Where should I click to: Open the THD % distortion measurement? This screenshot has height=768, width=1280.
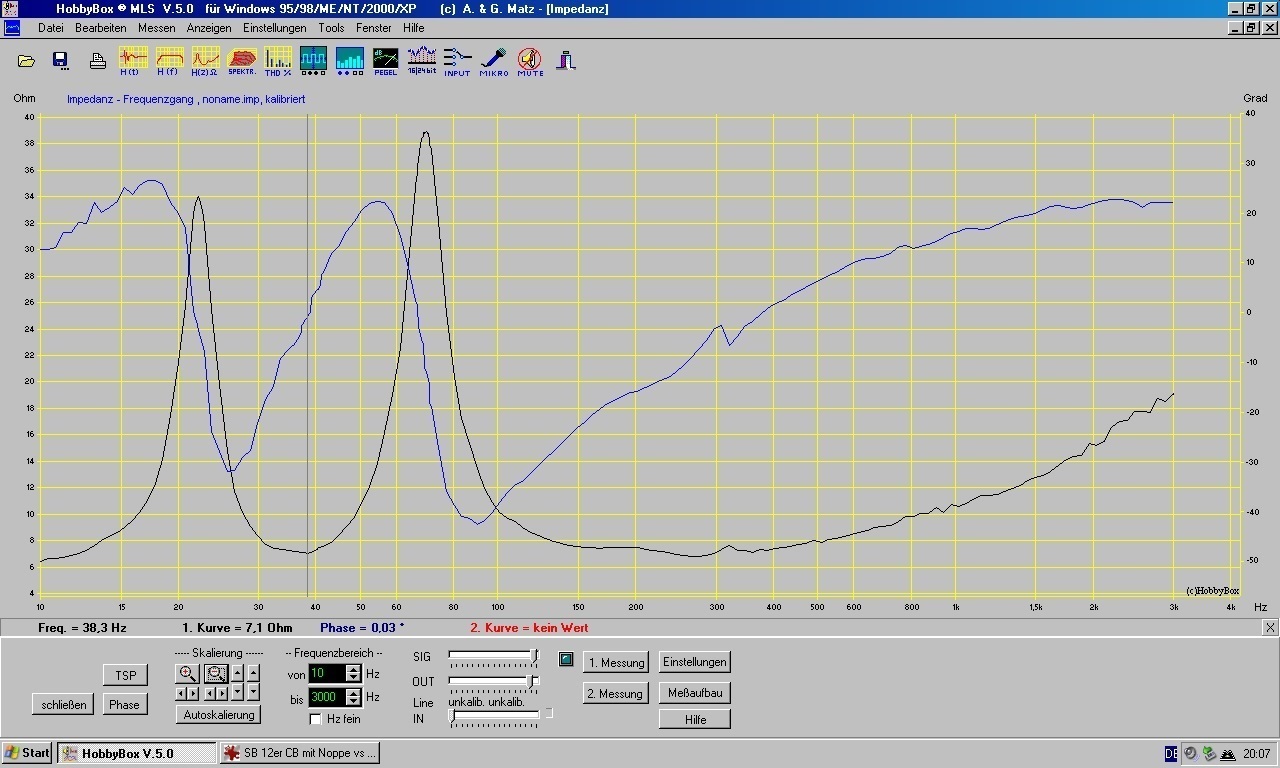(x=278, y=60)
